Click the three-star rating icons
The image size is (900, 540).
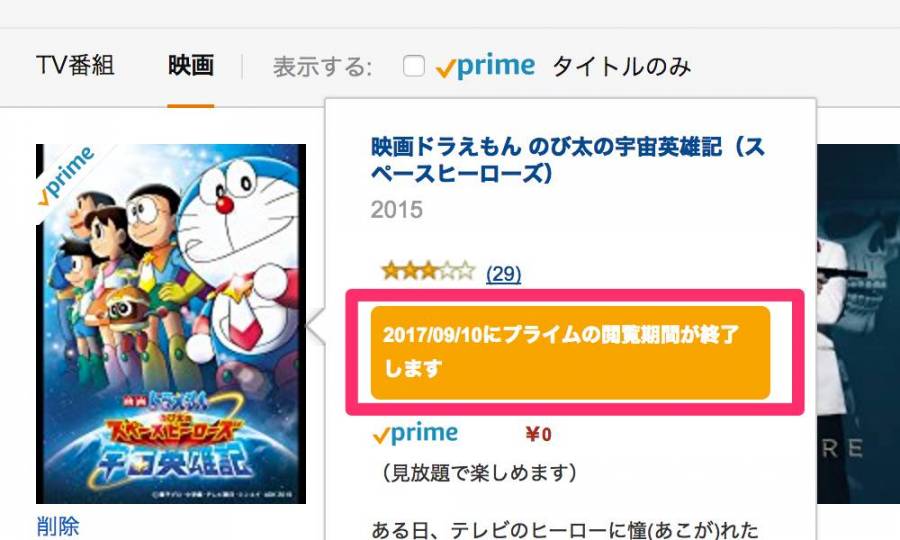coord(429,270)
